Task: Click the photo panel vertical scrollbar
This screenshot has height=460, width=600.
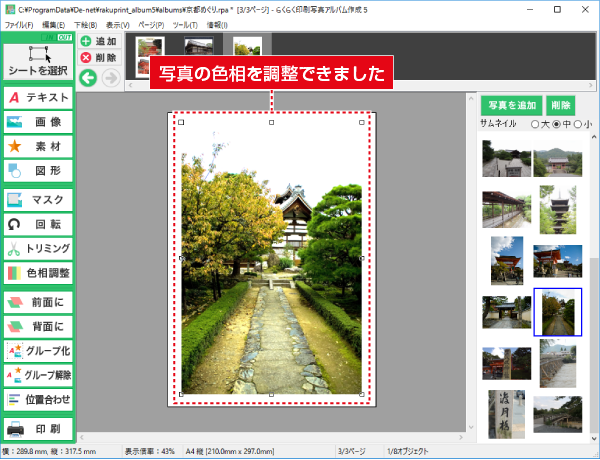Action: 593,289
